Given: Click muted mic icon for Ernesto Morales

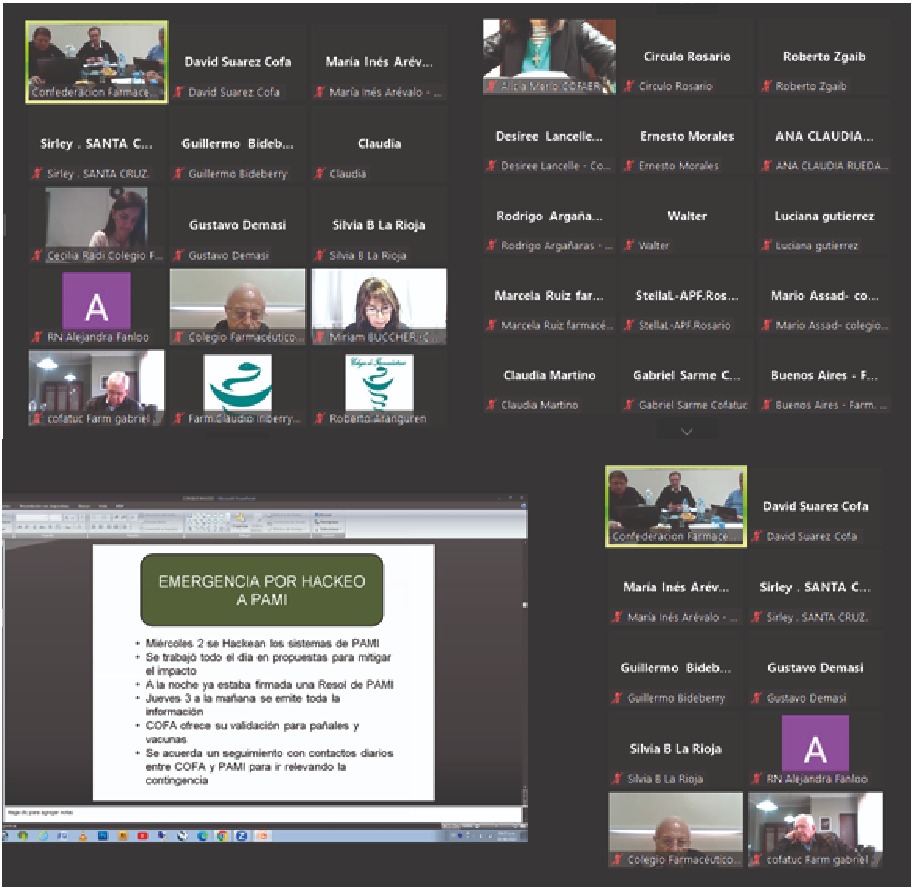Looking at the screenshot, I should (629, 166).
